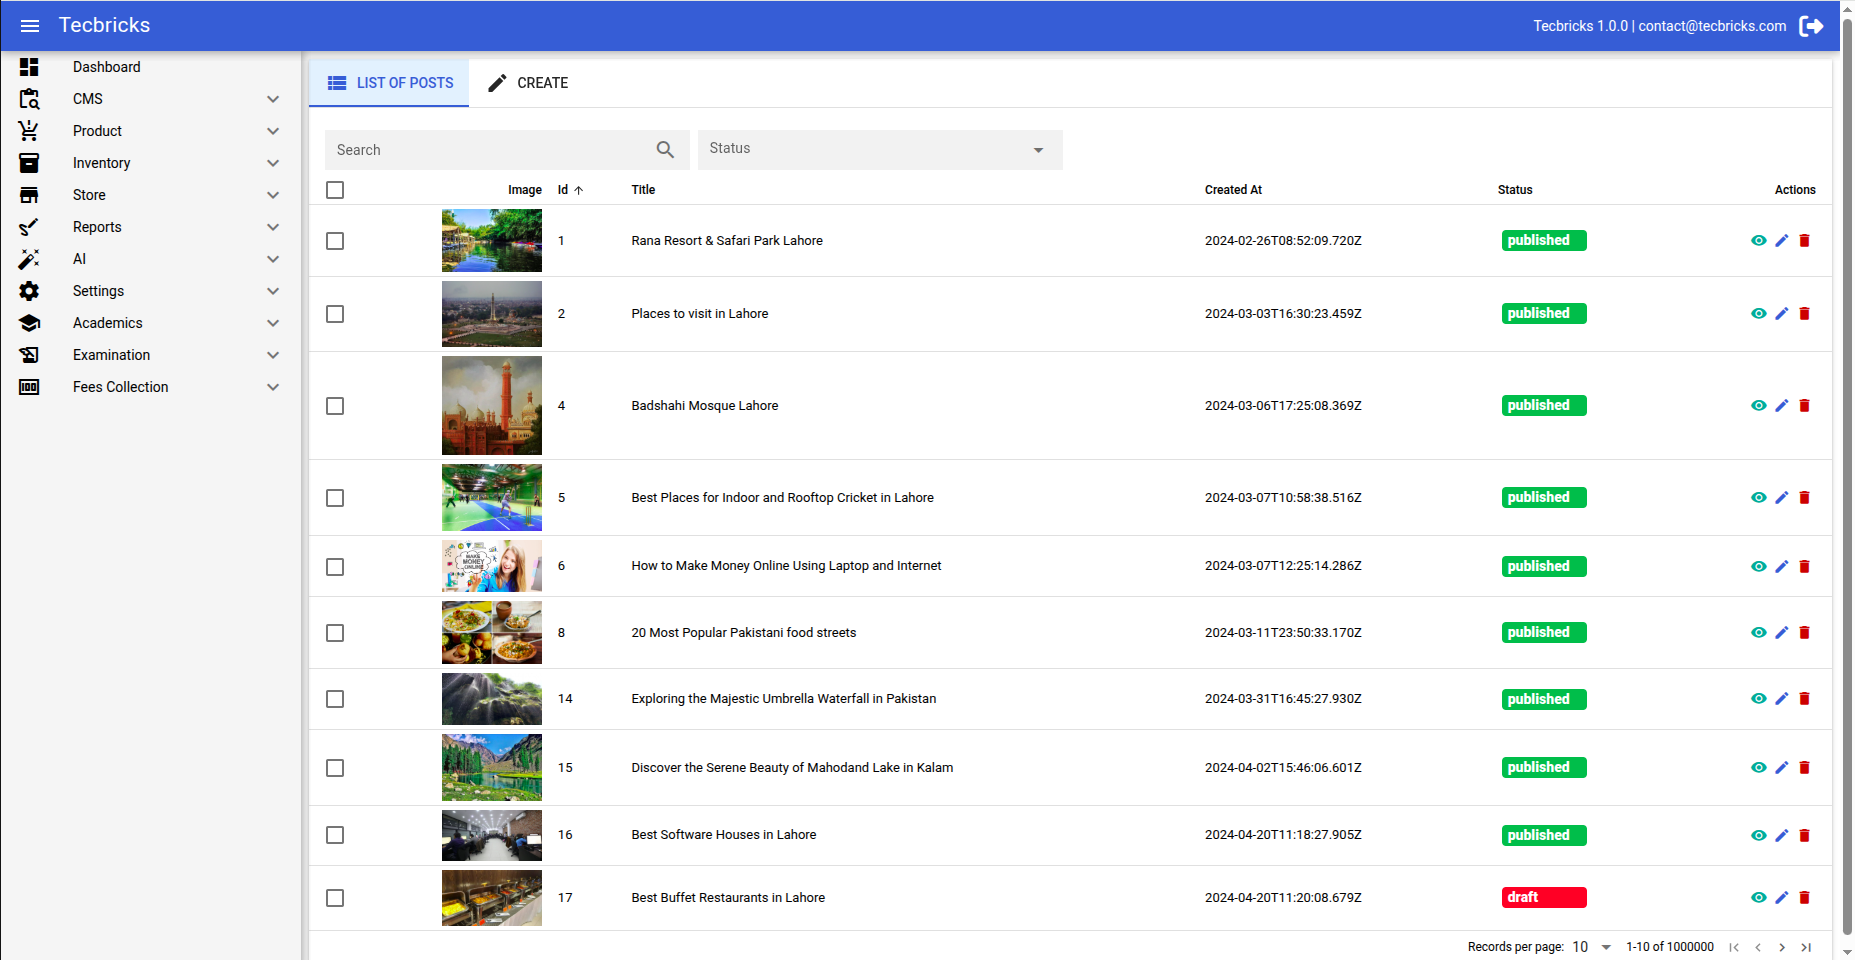
Task: Expand the Reports menu chevron
Action: tap(273, 227)
